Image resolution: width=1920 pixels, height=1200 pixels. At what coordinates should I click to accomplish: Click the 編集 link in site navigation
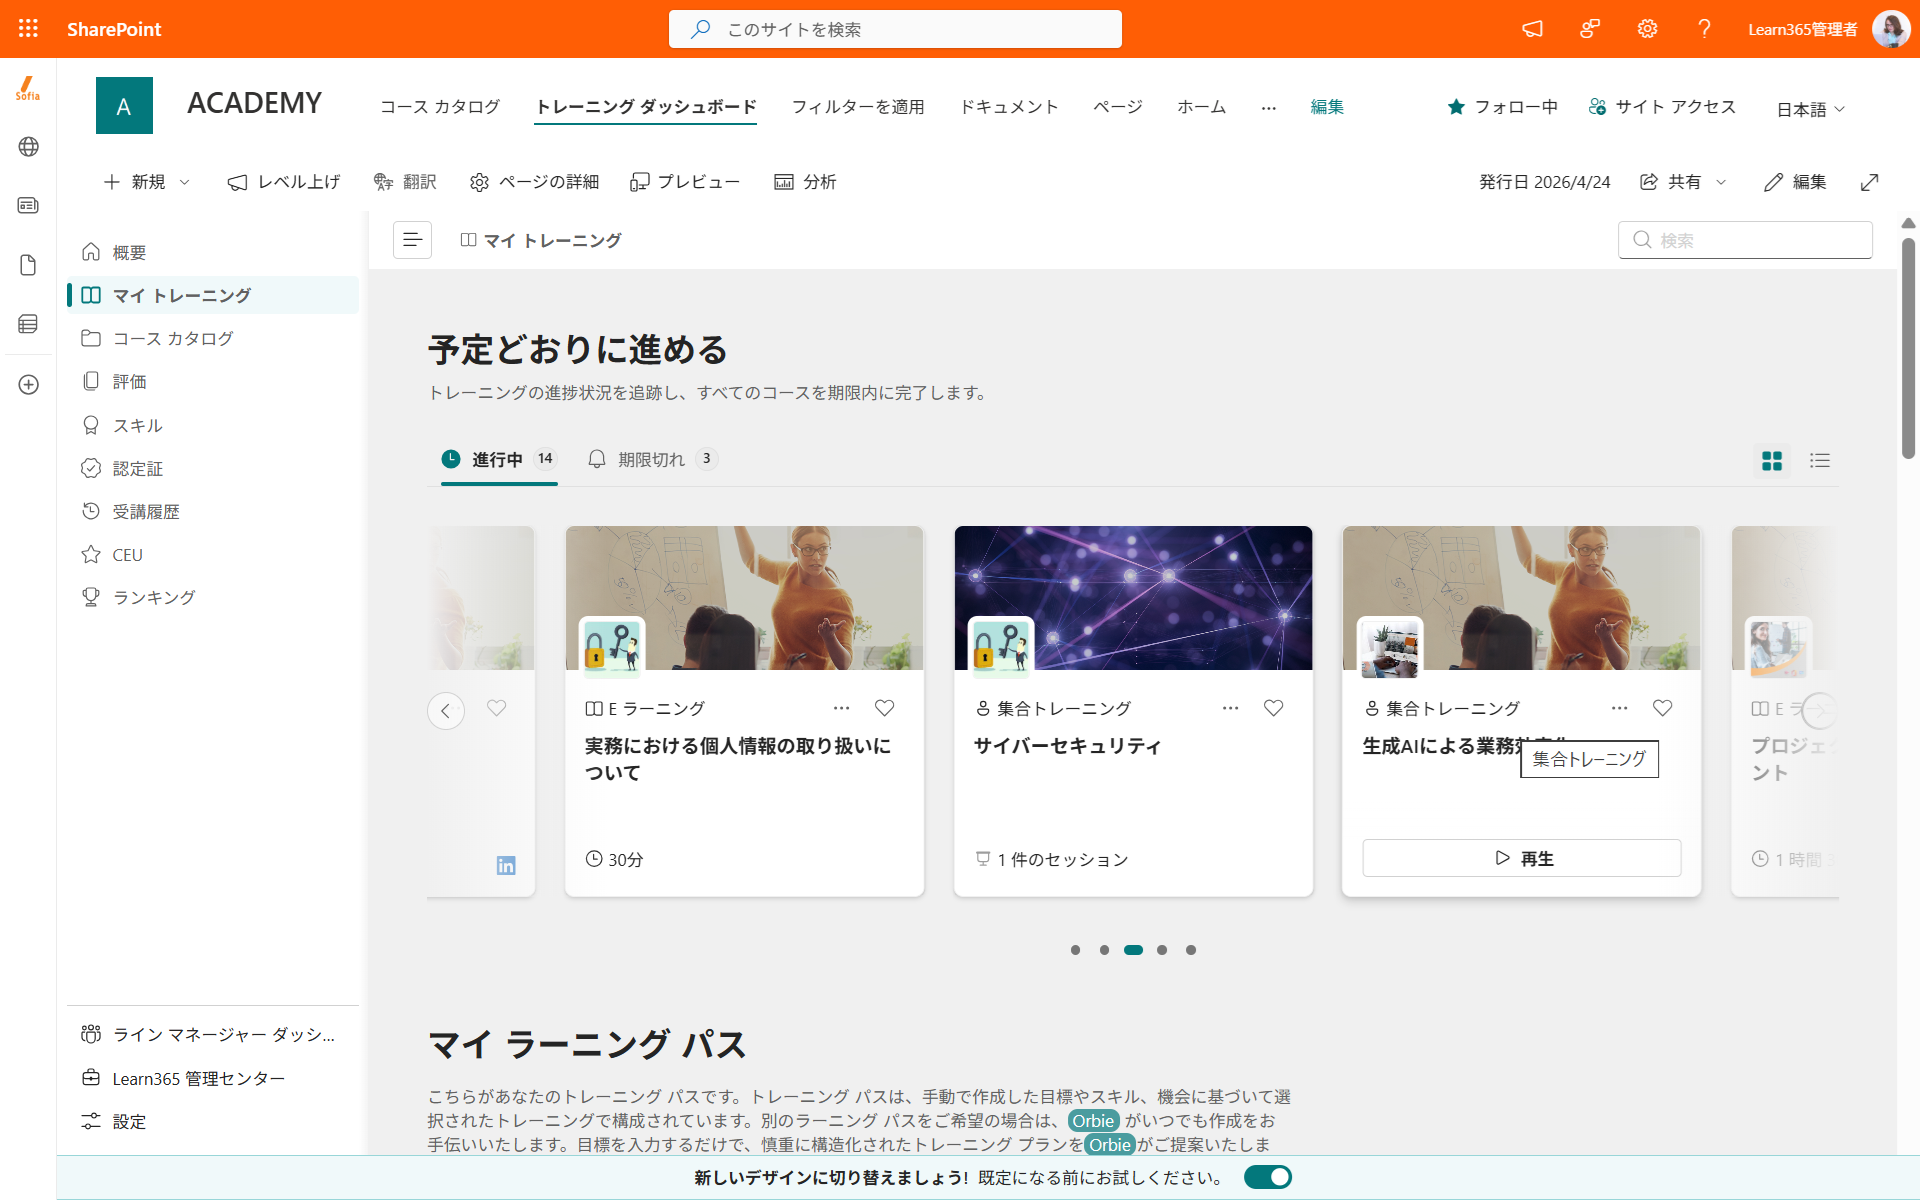point(1327,107)
